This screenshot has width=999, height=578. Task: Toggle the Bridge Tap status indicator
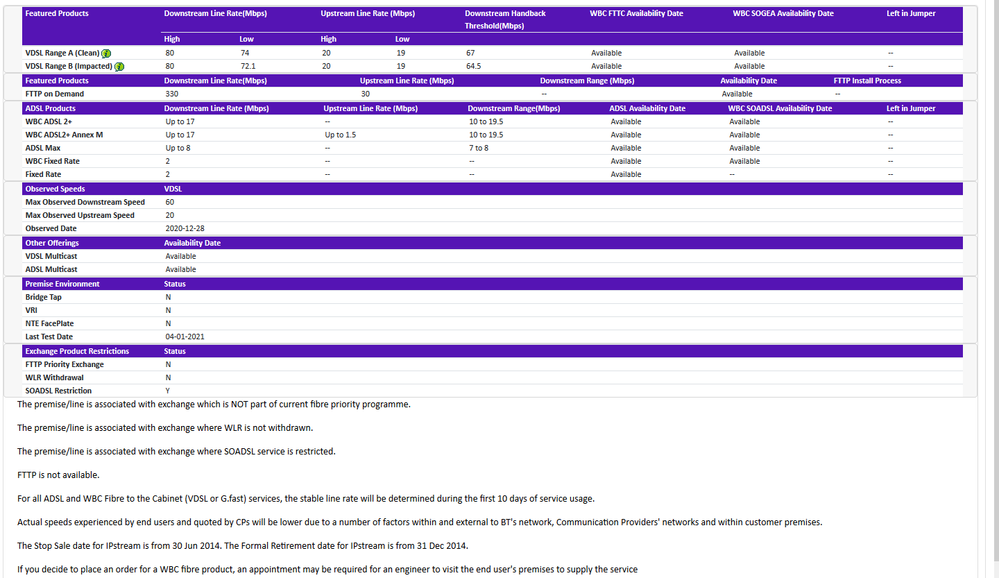pyautogui.click(x=167, y=297)
